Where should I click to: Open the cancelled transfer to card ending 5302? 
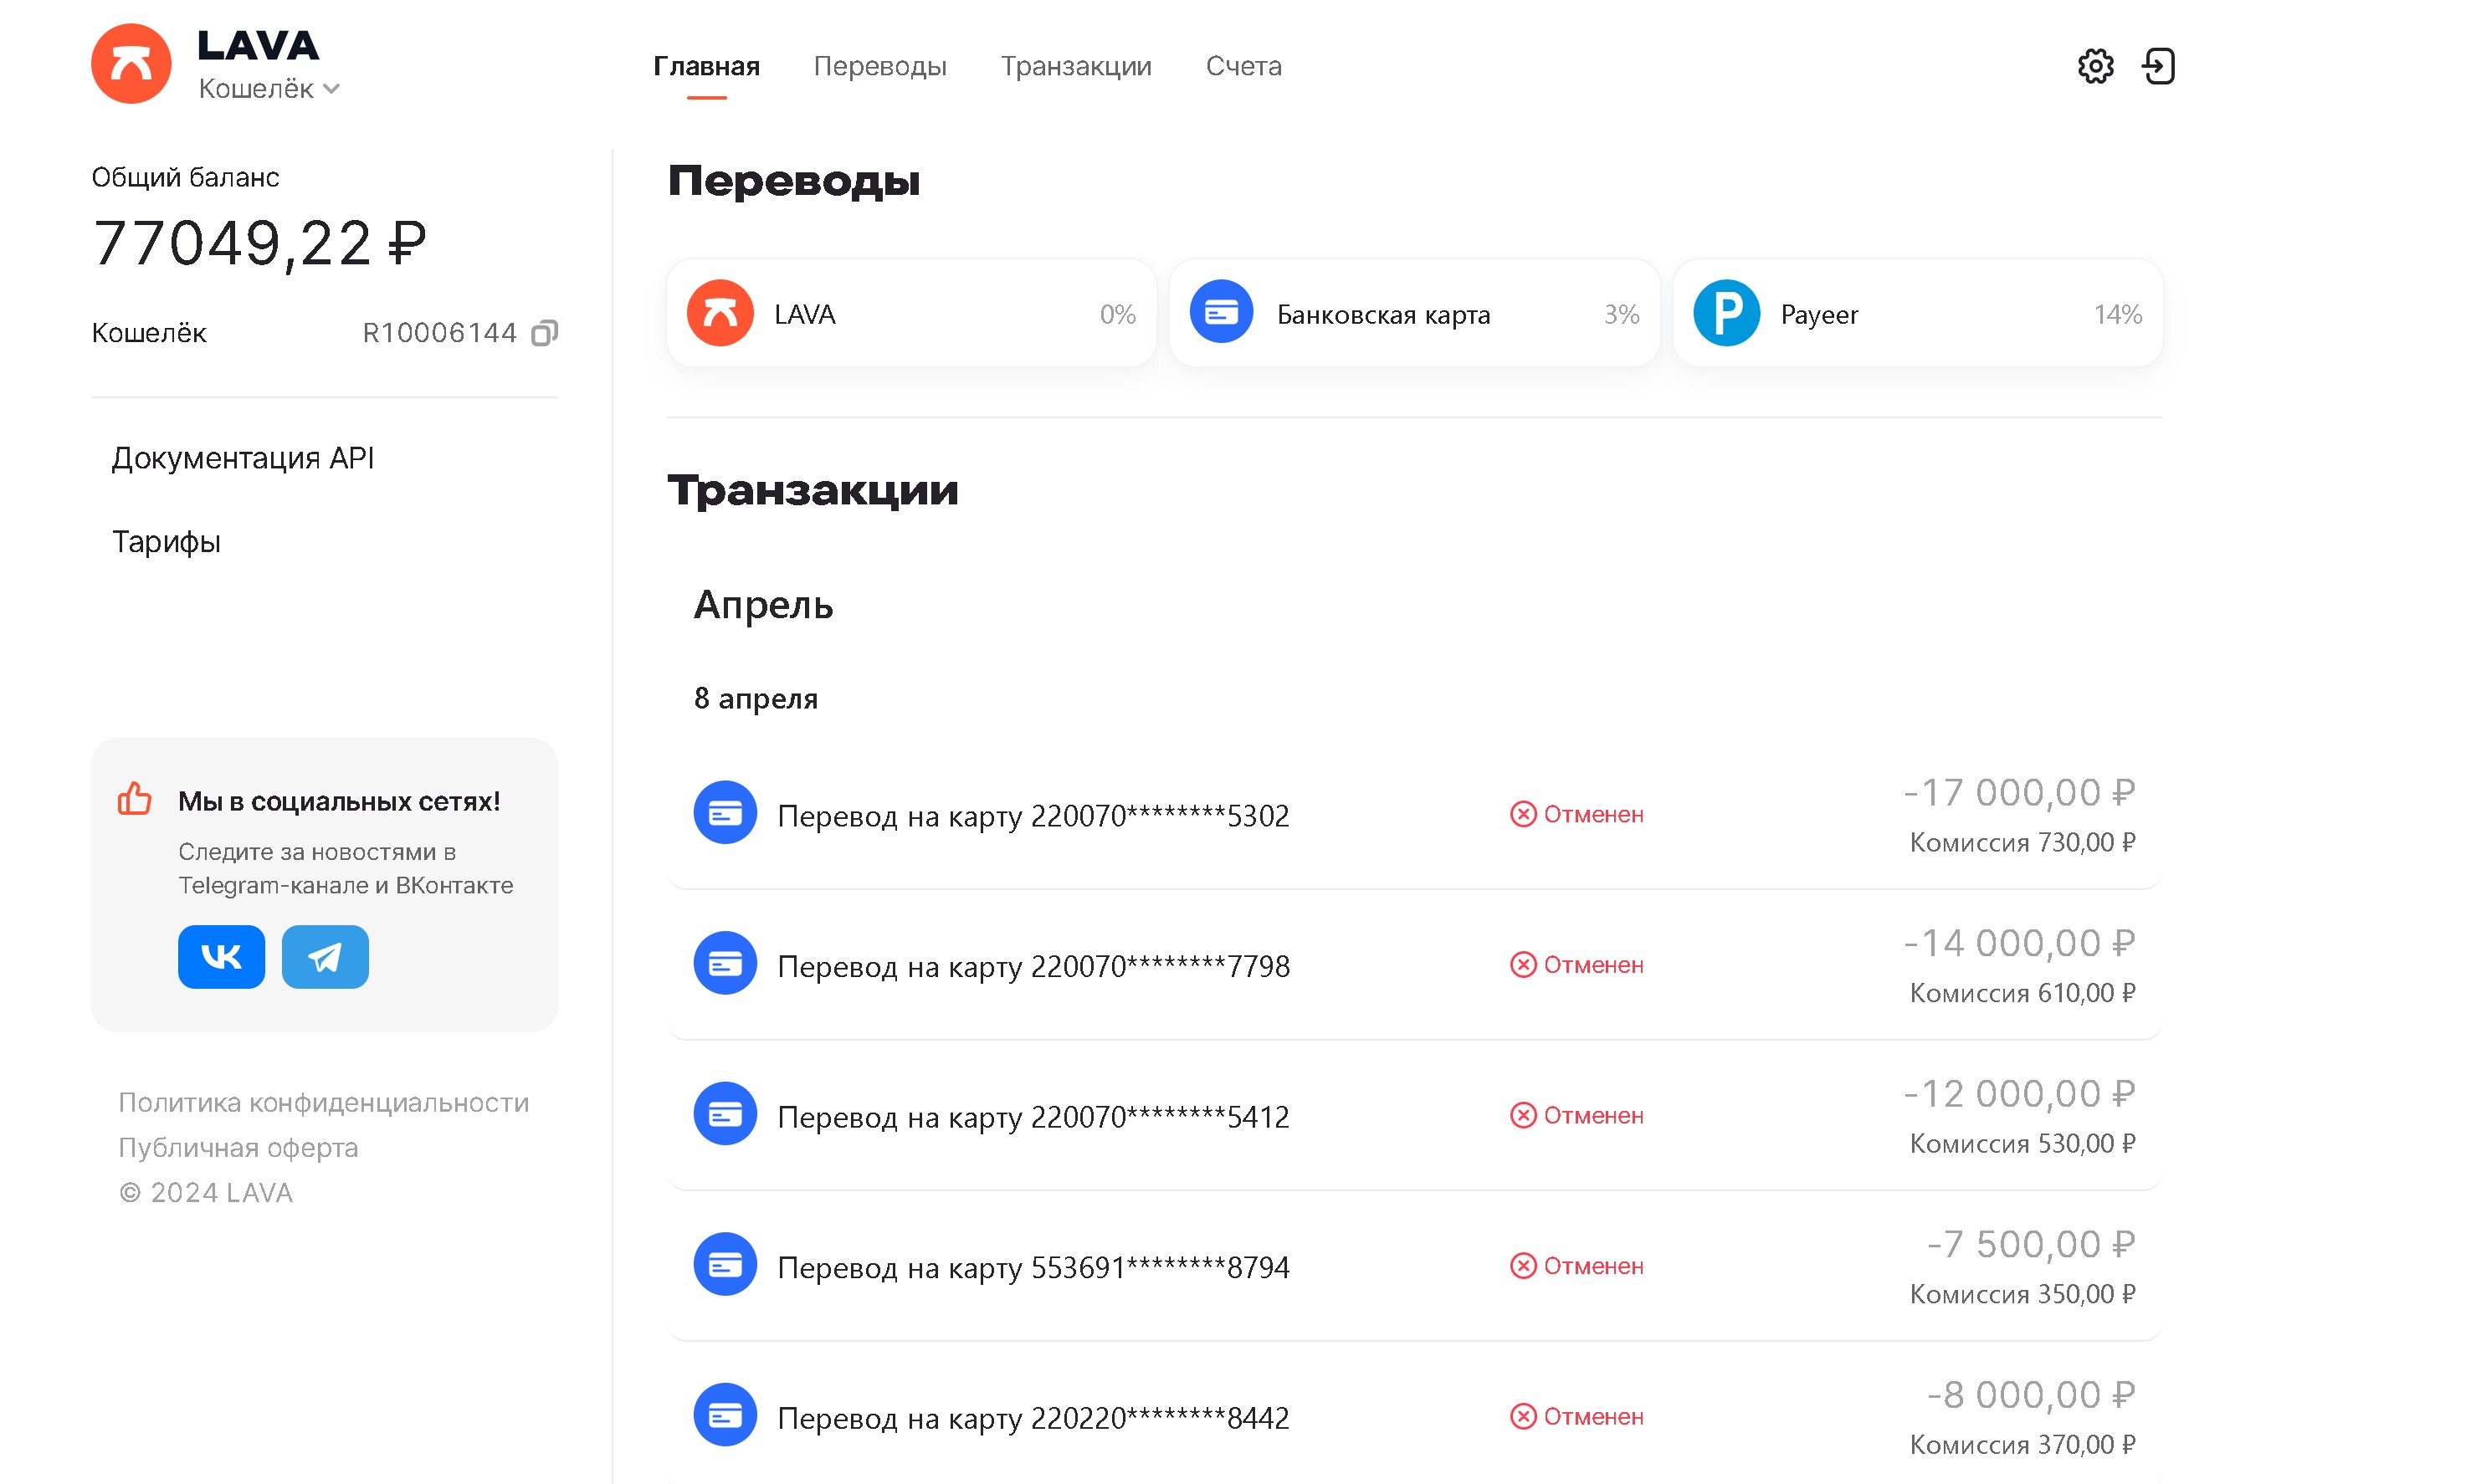tap(1033, 816)
